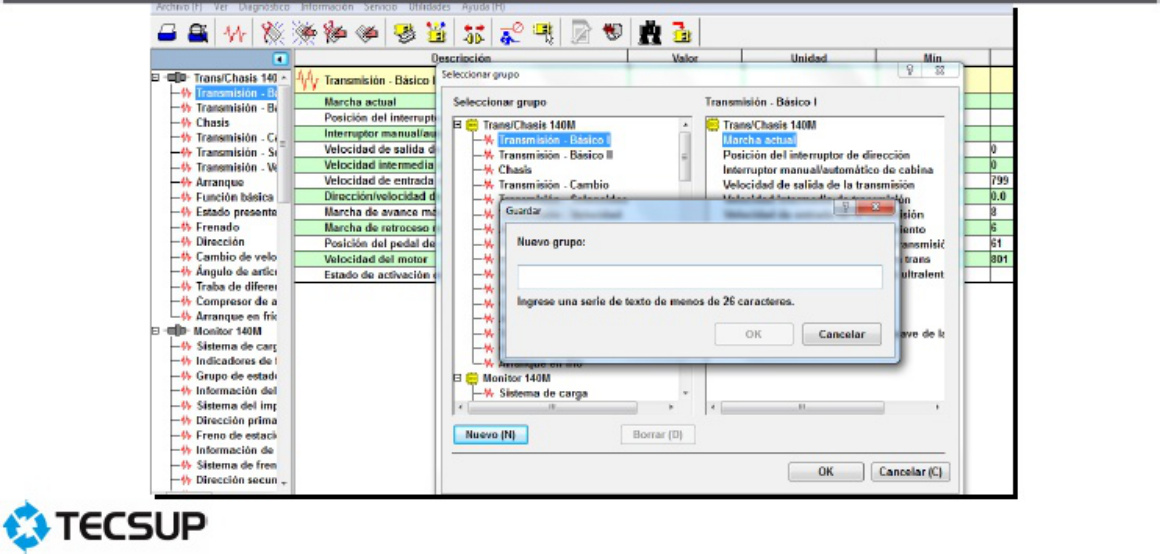Screen dimensions: 1160x554
Task: Collapse Monitor 140M node in left panel
Action: pos(155,331)
